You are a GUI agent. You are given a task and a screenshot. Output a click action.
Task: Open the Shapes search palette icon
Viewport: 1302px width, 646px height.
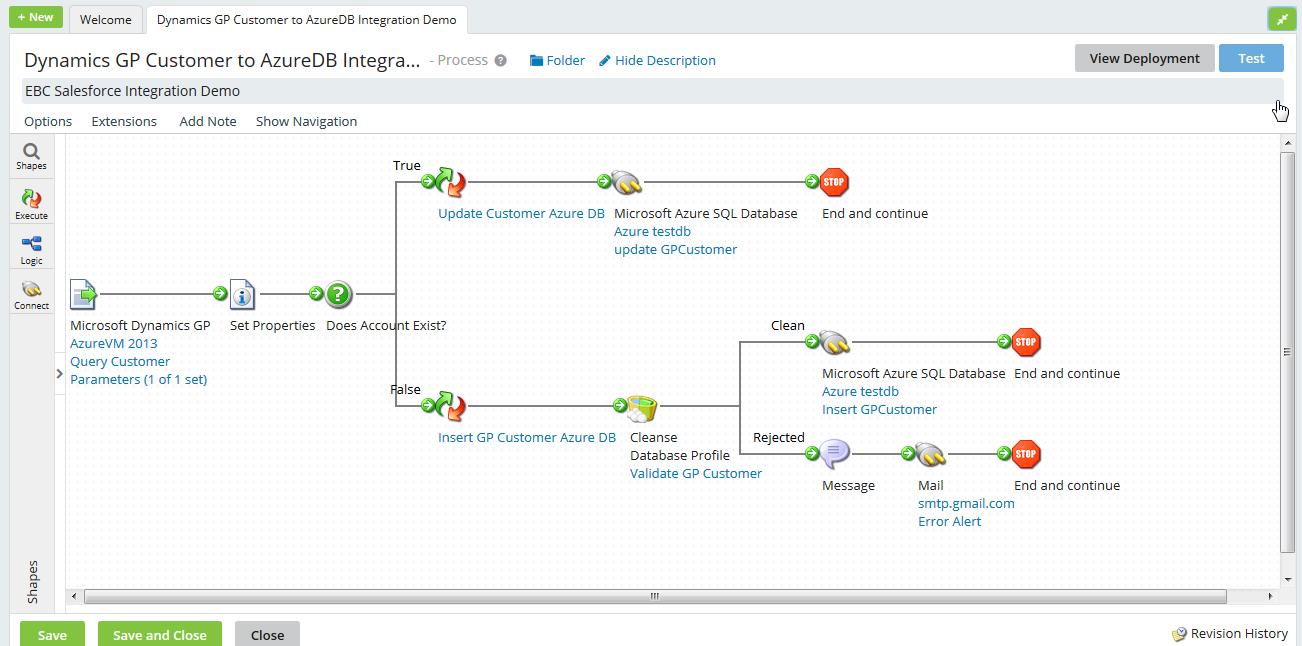tap(31, 156)
